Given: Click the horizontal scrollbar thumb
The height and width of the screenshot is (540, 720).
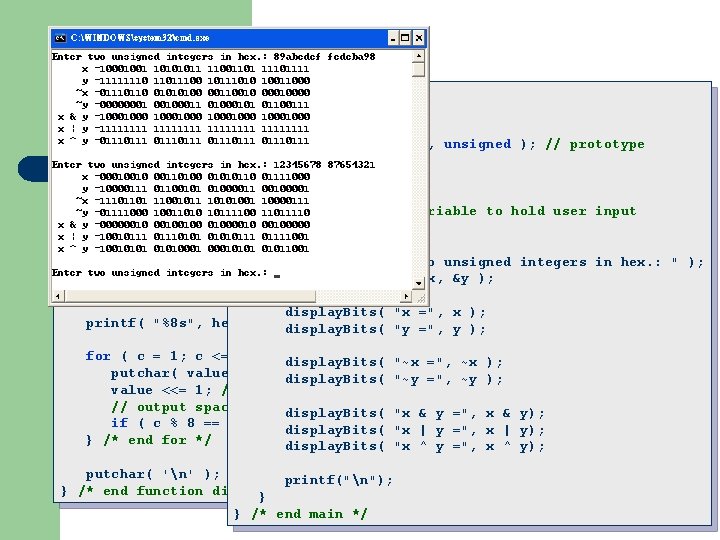Looking at the screenshot, I should pos(190,296).
